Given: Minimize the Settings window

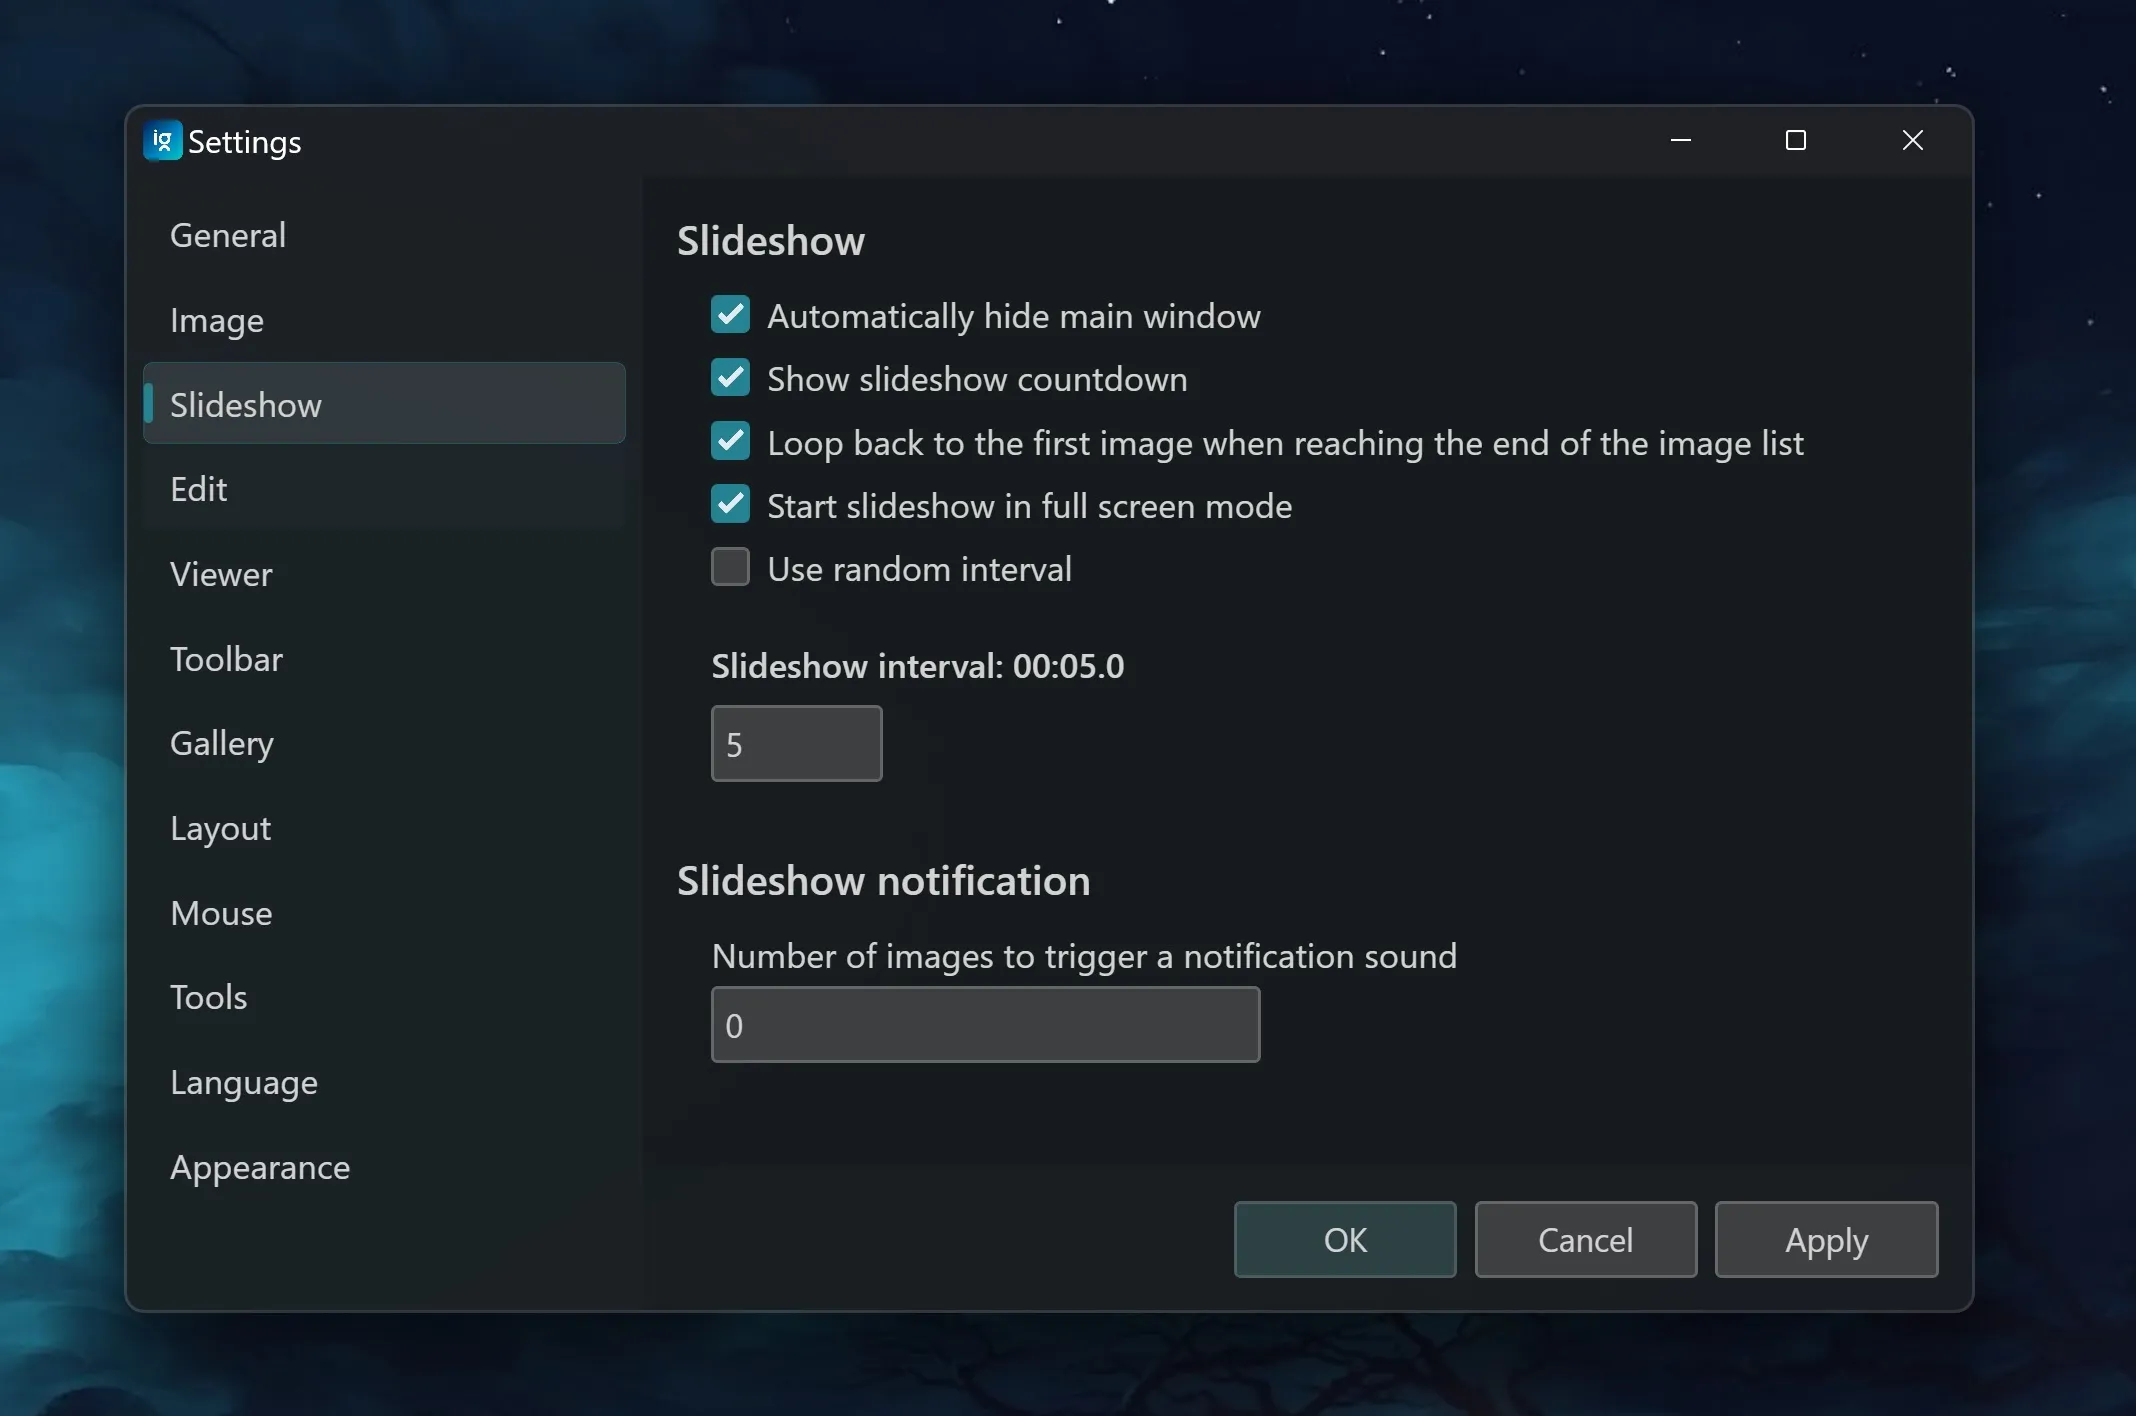Looking at the screenshot, I should [x=1680, y=141].
